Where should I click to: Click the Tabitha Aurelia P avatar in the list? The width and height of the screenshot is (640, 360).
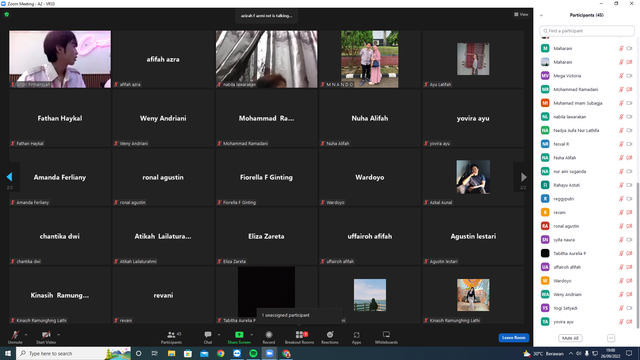545,253
